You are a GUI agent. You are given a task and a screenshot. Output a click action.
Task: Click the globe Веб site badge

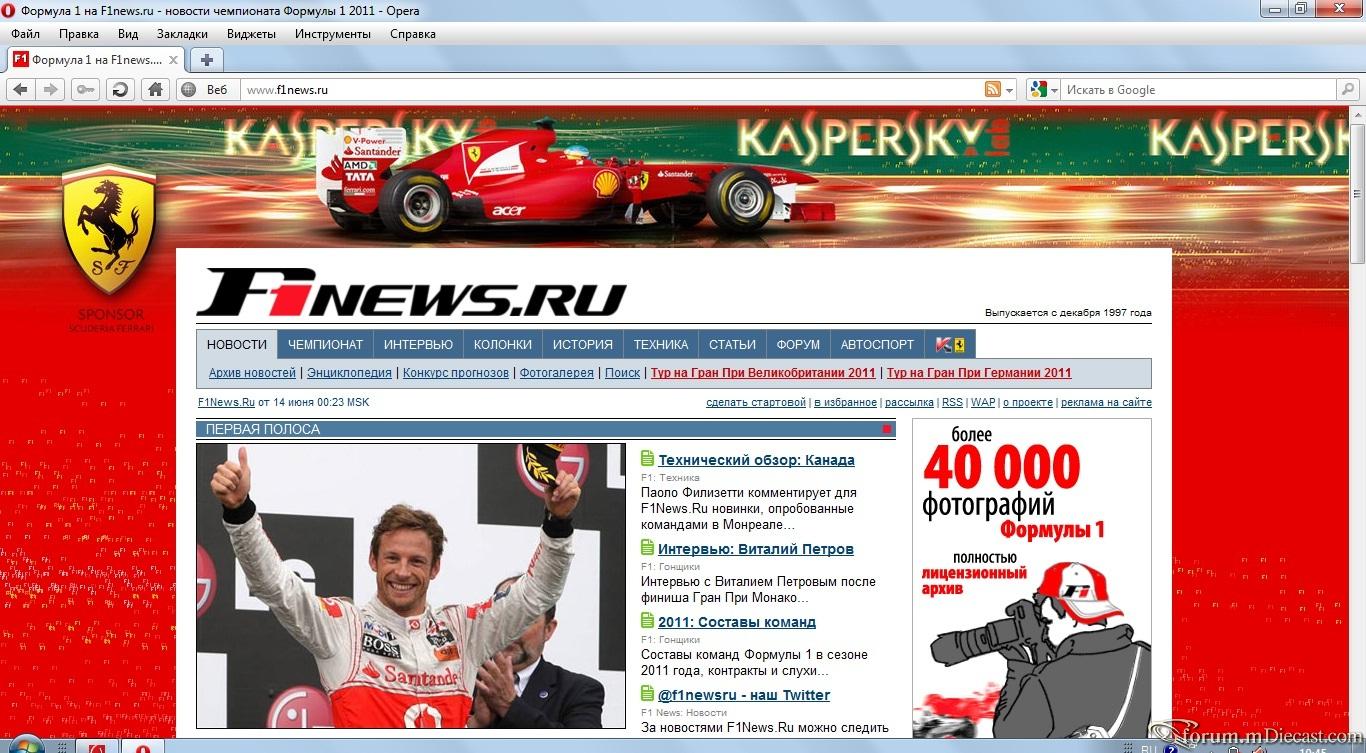[x=207, y=89]
